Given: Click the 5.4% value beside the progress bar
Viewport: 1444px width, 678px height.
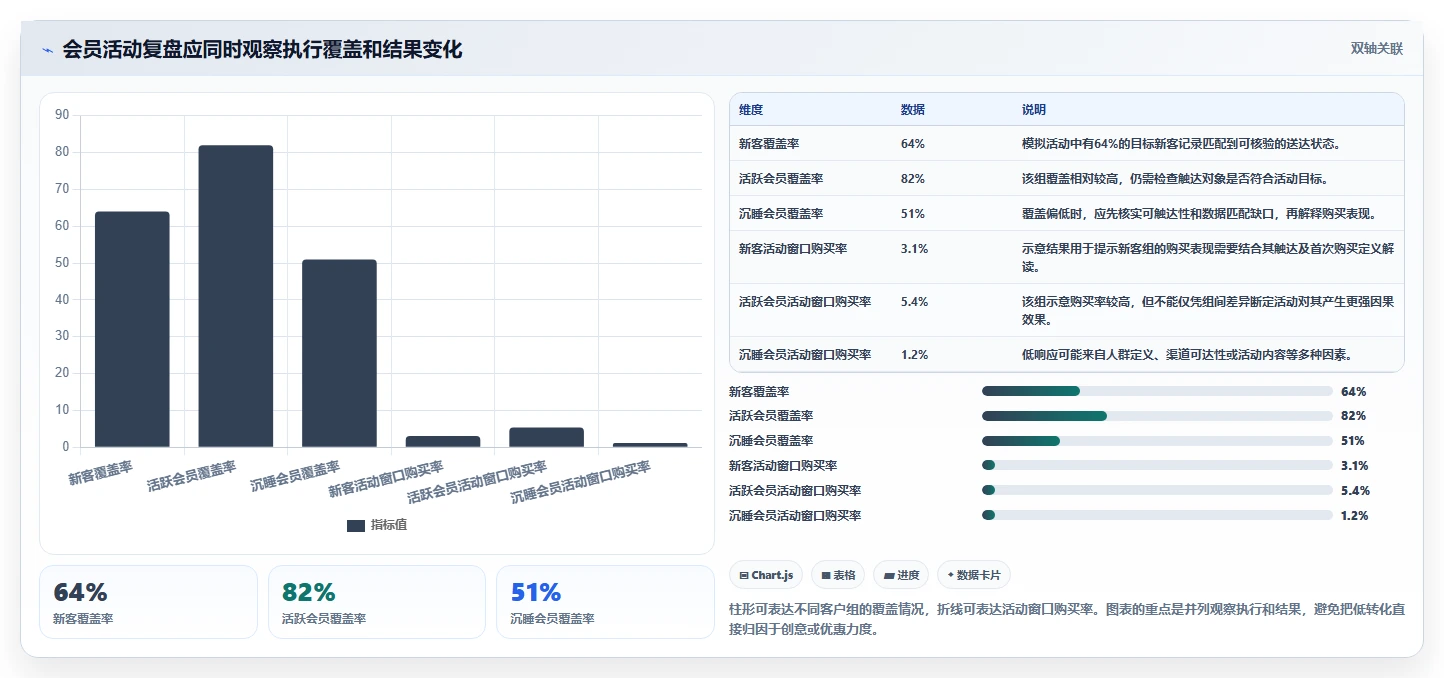Looking at the screenshot, I should [x=1355, y=490].
